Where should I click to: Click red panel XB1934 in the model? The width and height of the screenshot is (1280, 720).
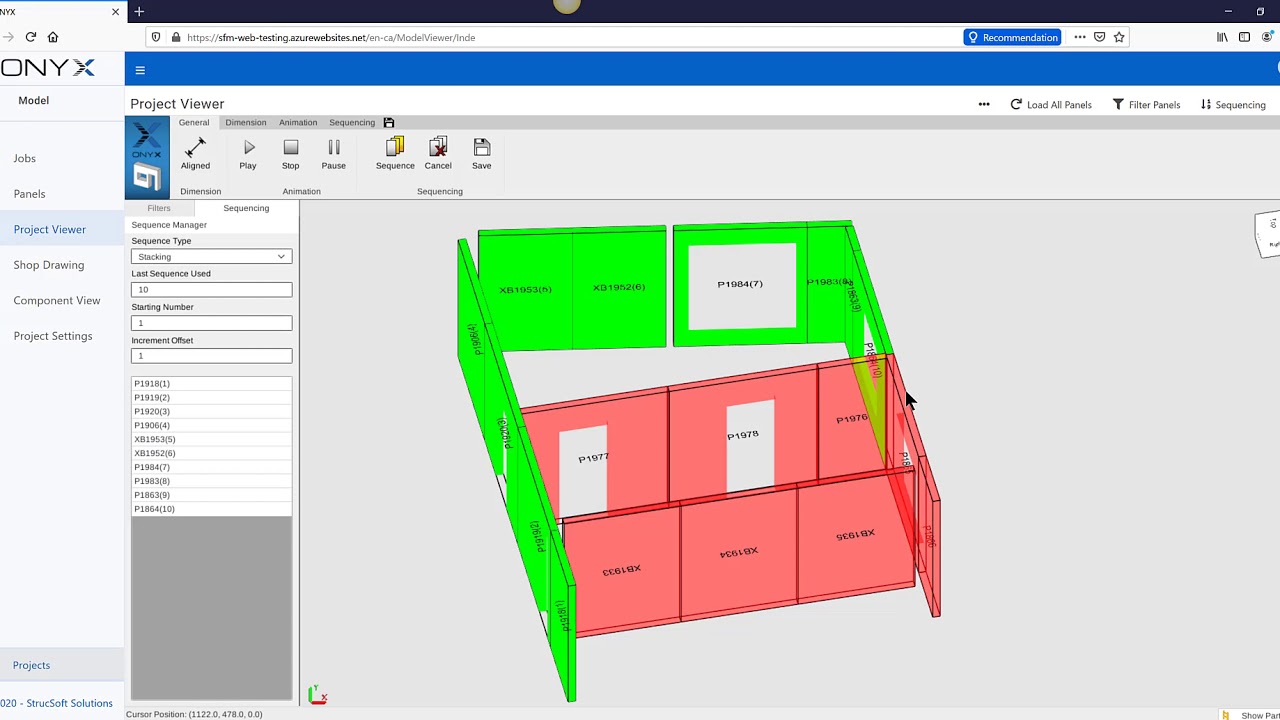click(x=739, y=552)
